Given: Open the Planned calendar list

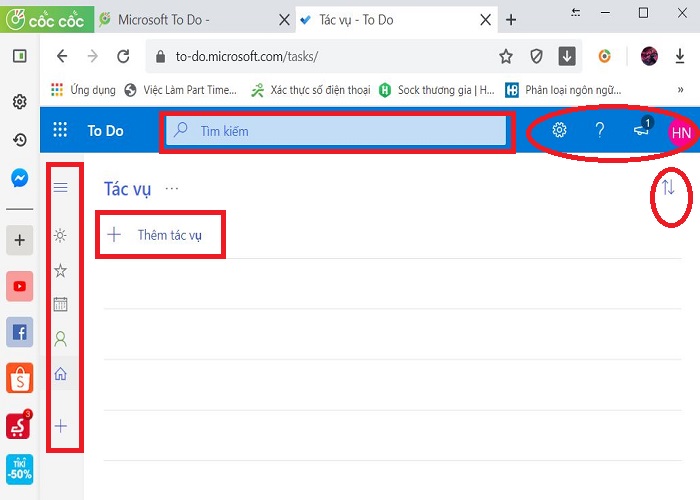Looking at the screenshot, I should click(x=60, y=304).
